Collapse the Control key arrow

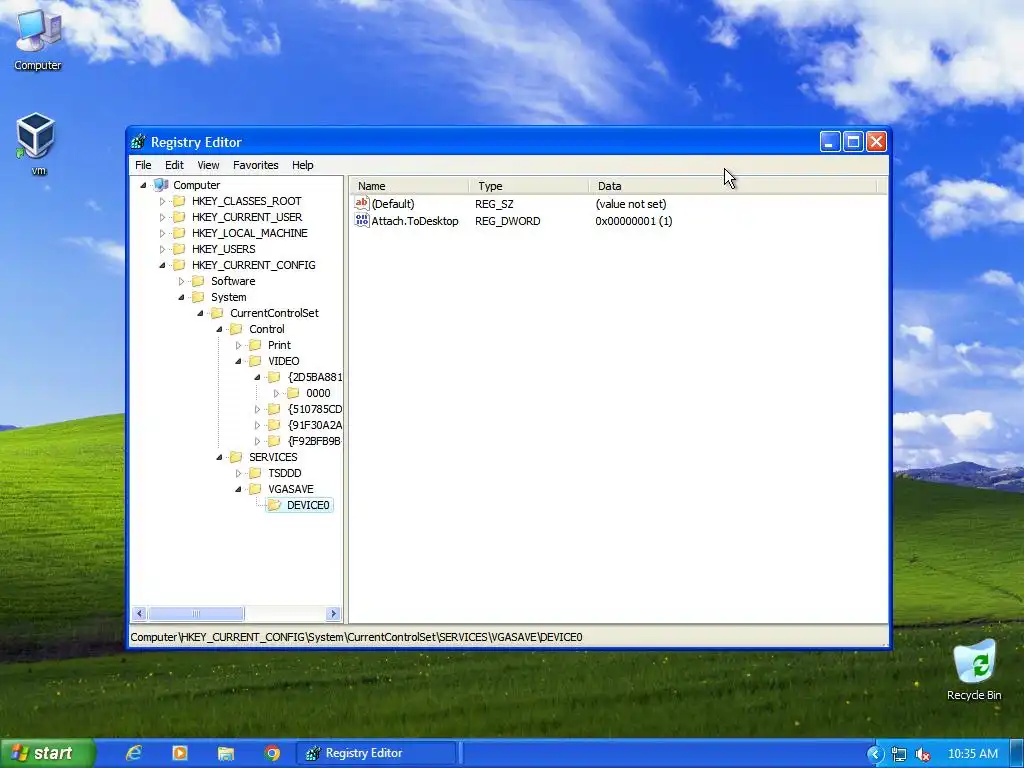point(219,329)
